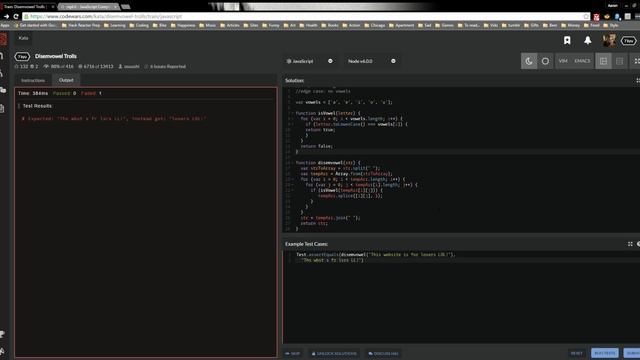Click the bookmark icon in Codewars header
This screenshot has height=360, width=640.
click(x=567, y=40)
